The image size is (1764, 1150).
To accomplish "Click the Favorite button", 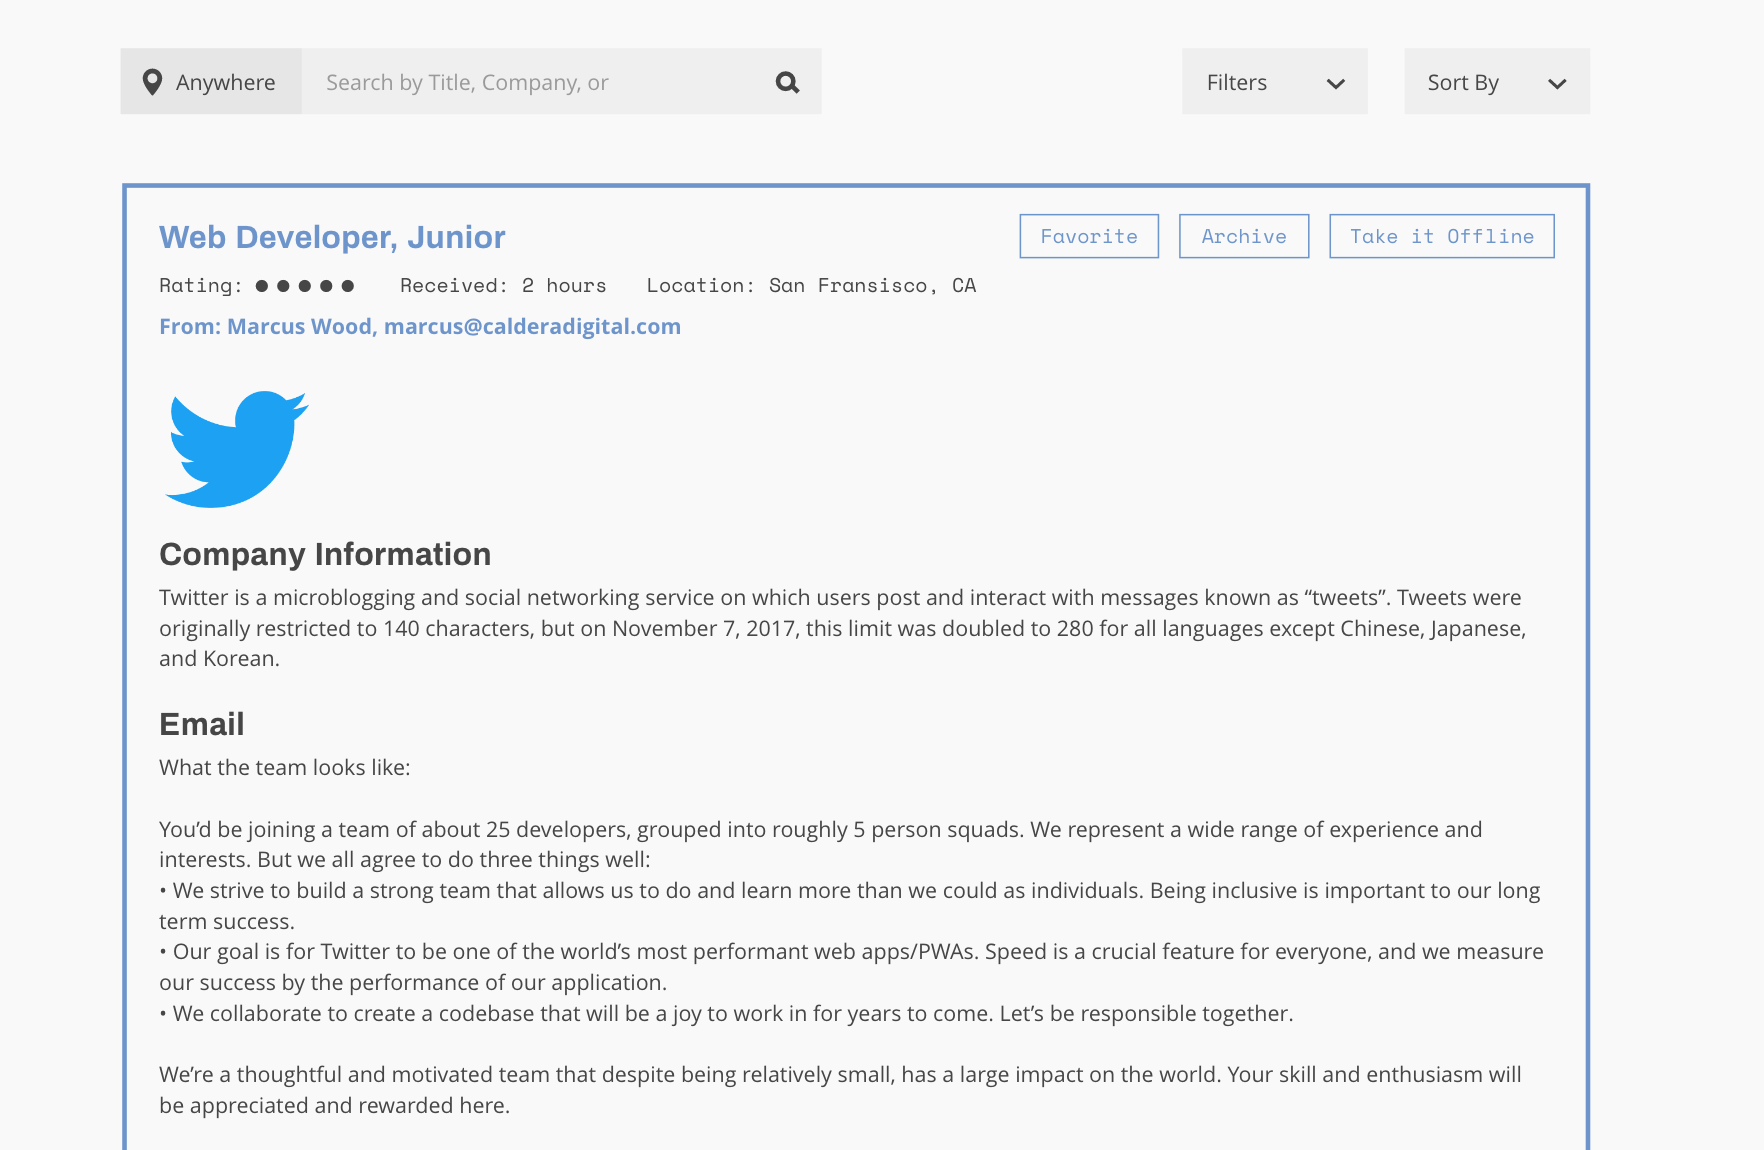I will 1089,236.
